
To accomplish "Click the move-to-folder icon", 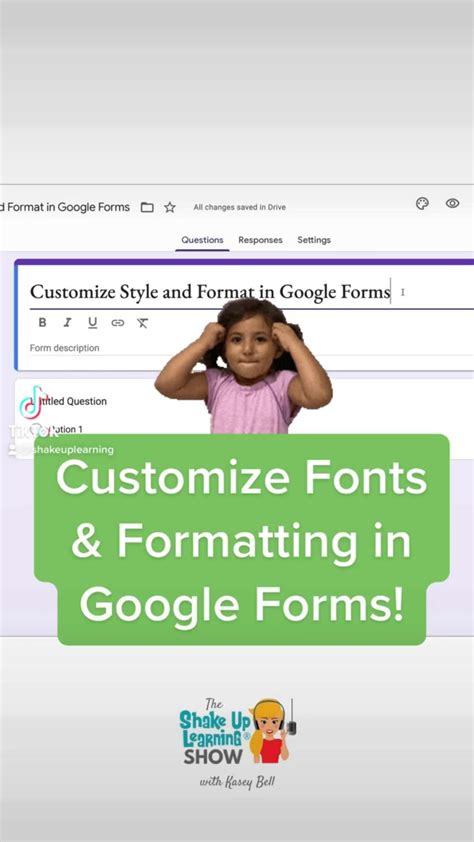I will 147,207.
